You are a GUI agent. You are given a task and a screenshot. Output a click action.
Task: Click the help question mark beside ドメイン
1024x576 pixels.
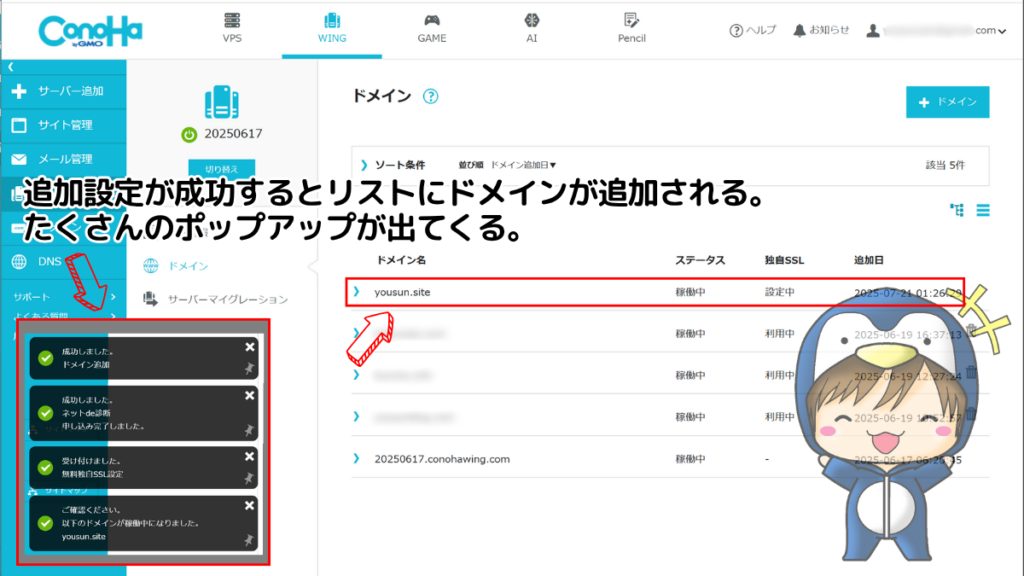[x=430, y=97]
